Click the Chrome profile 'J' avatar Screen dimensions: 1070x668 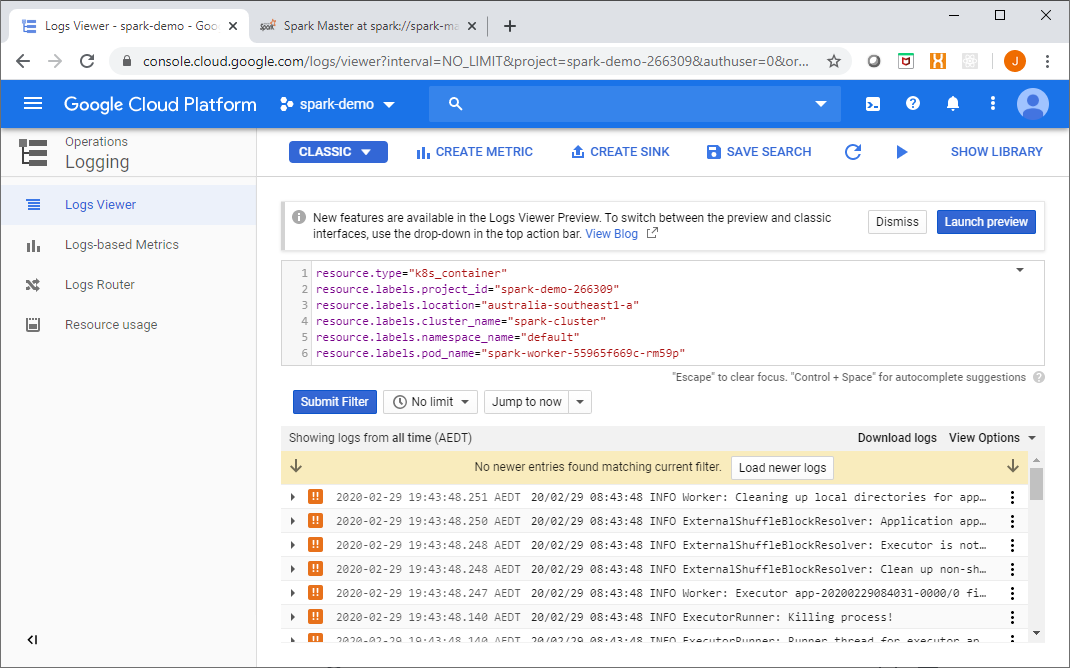(x=1015, y=61)
